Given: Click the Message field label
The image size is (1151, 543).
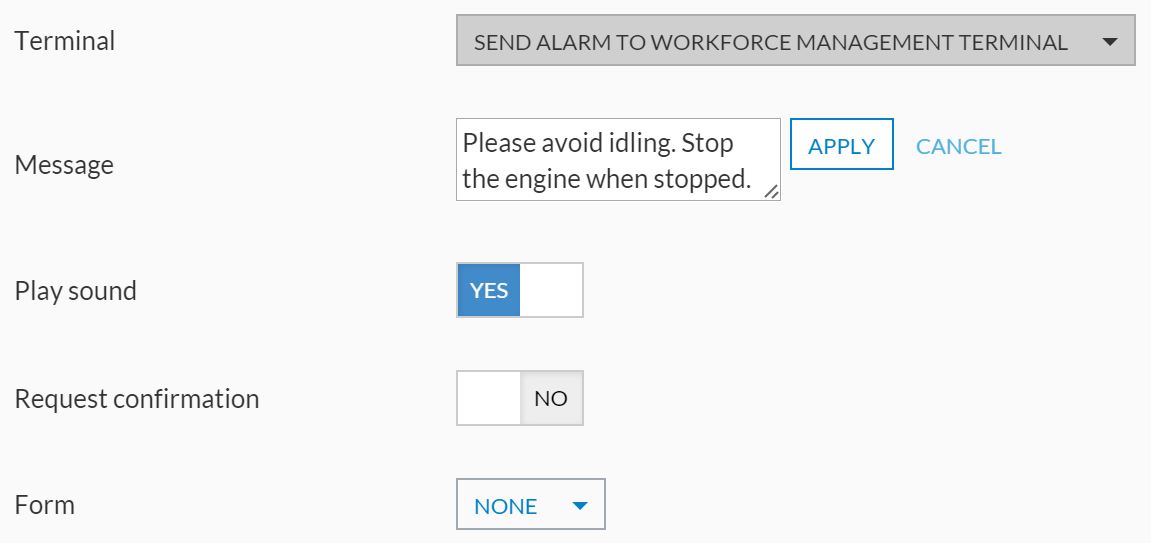Looking at the screenshot, I should [x=64, y=164].
